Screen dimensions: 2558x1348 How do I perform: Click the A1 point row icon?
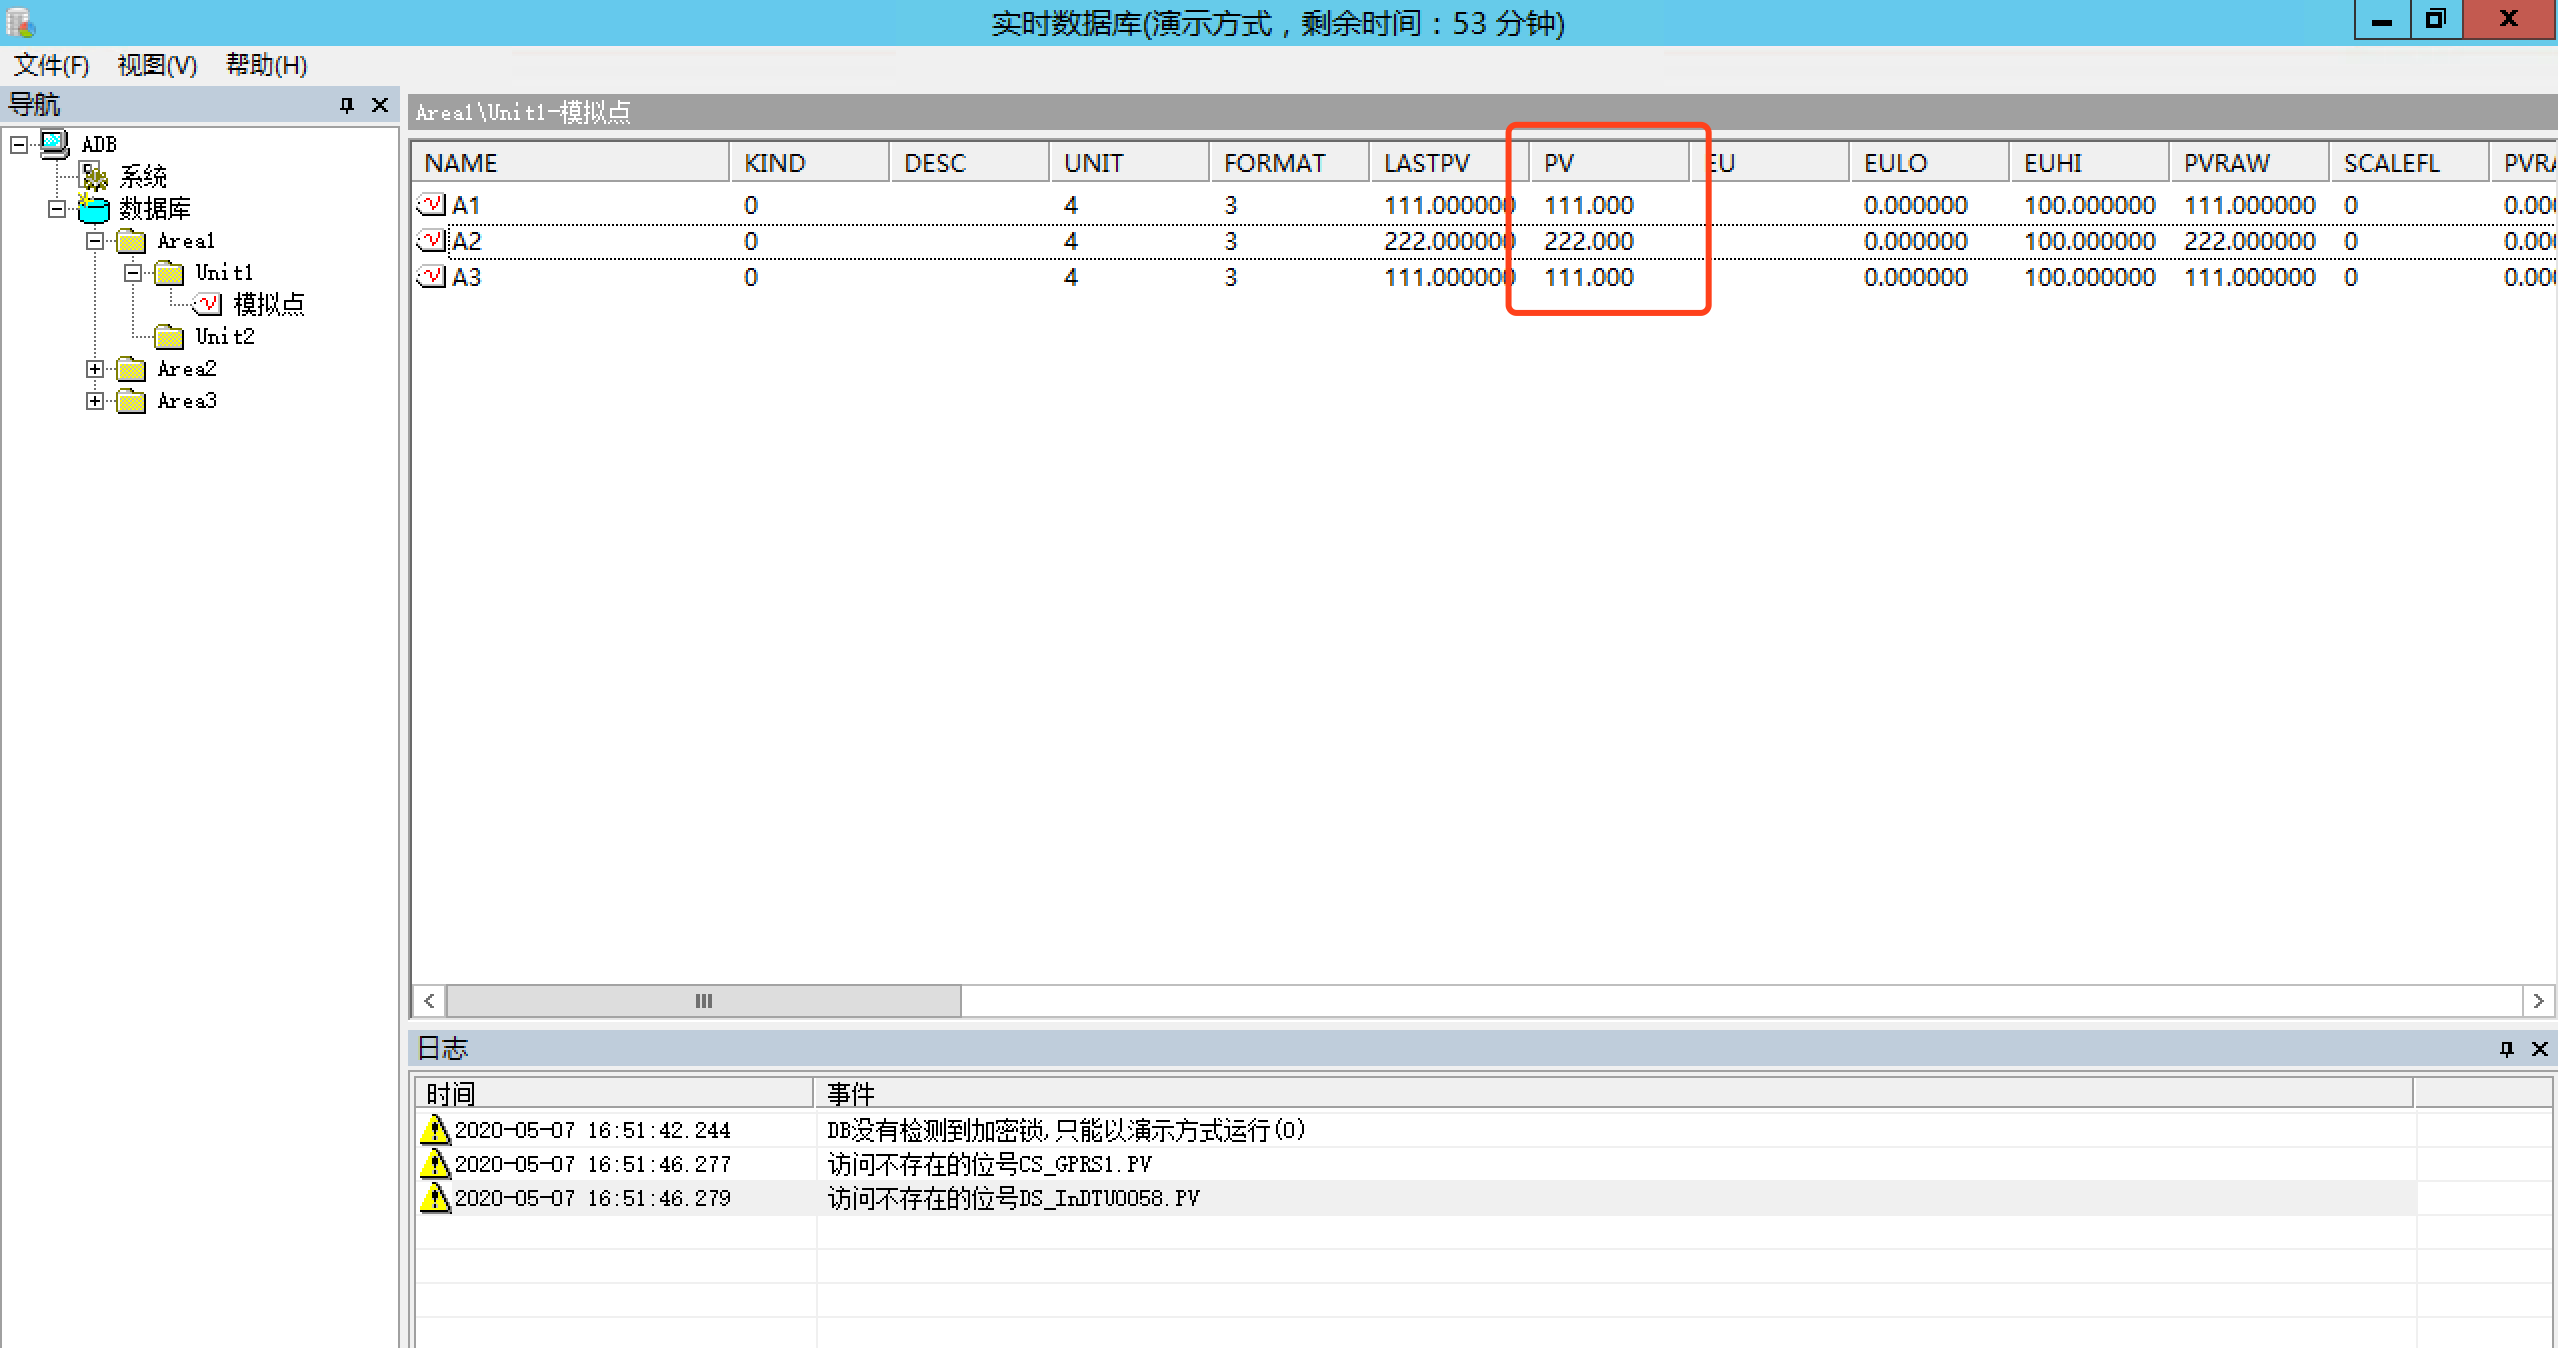(x=431, y=205)
